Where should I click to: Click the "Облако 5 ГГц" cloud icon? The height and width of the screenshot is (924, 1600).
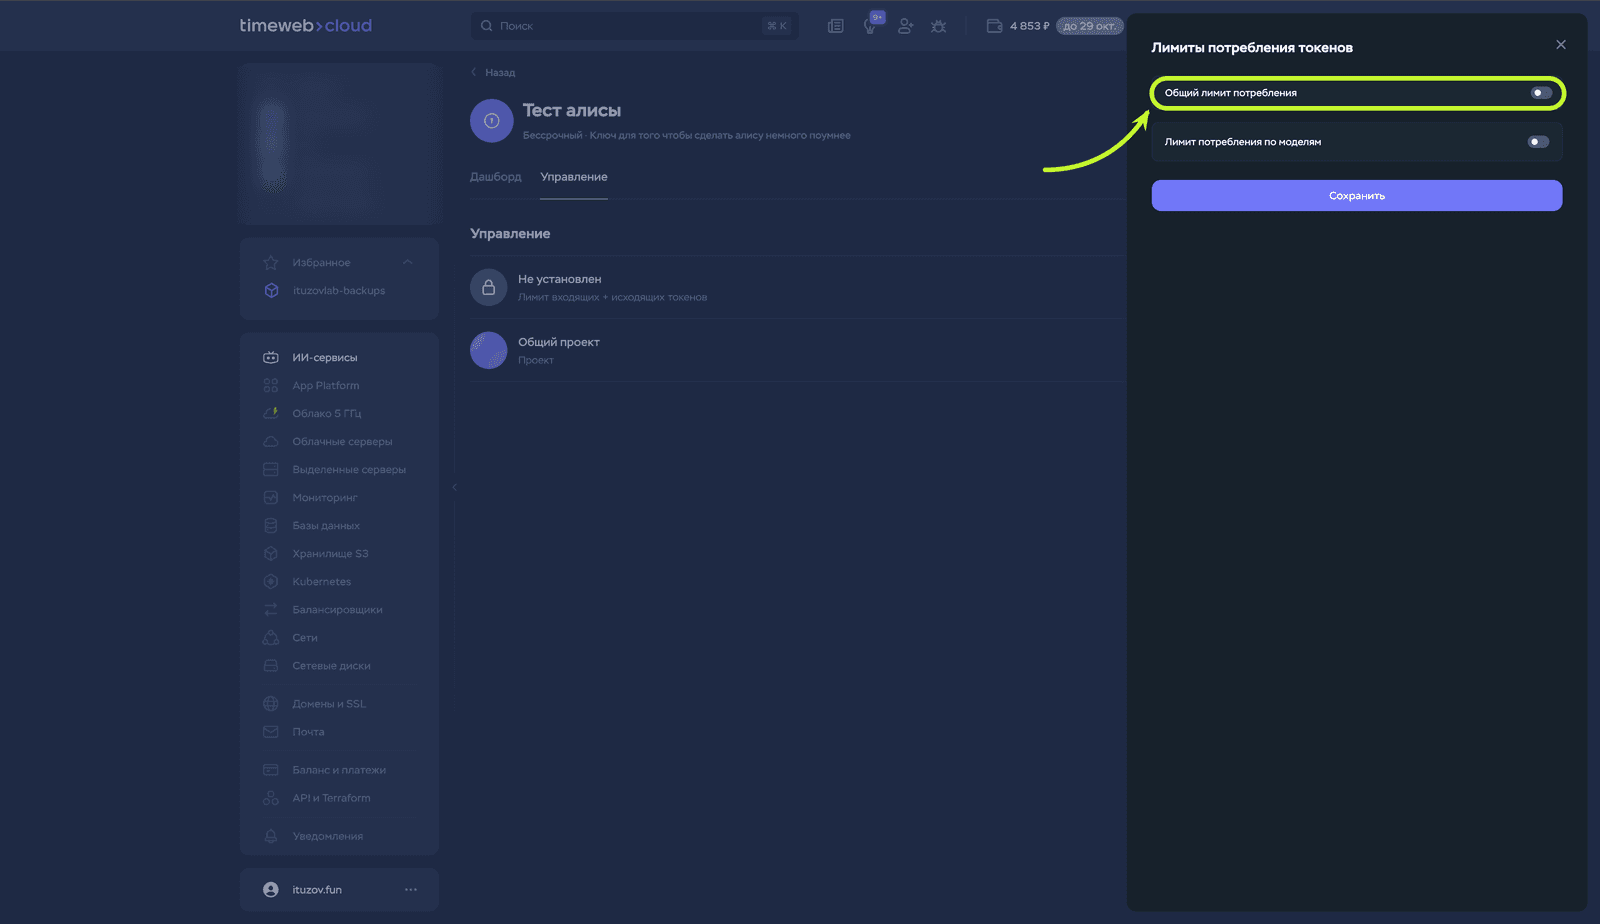point(271,413)
